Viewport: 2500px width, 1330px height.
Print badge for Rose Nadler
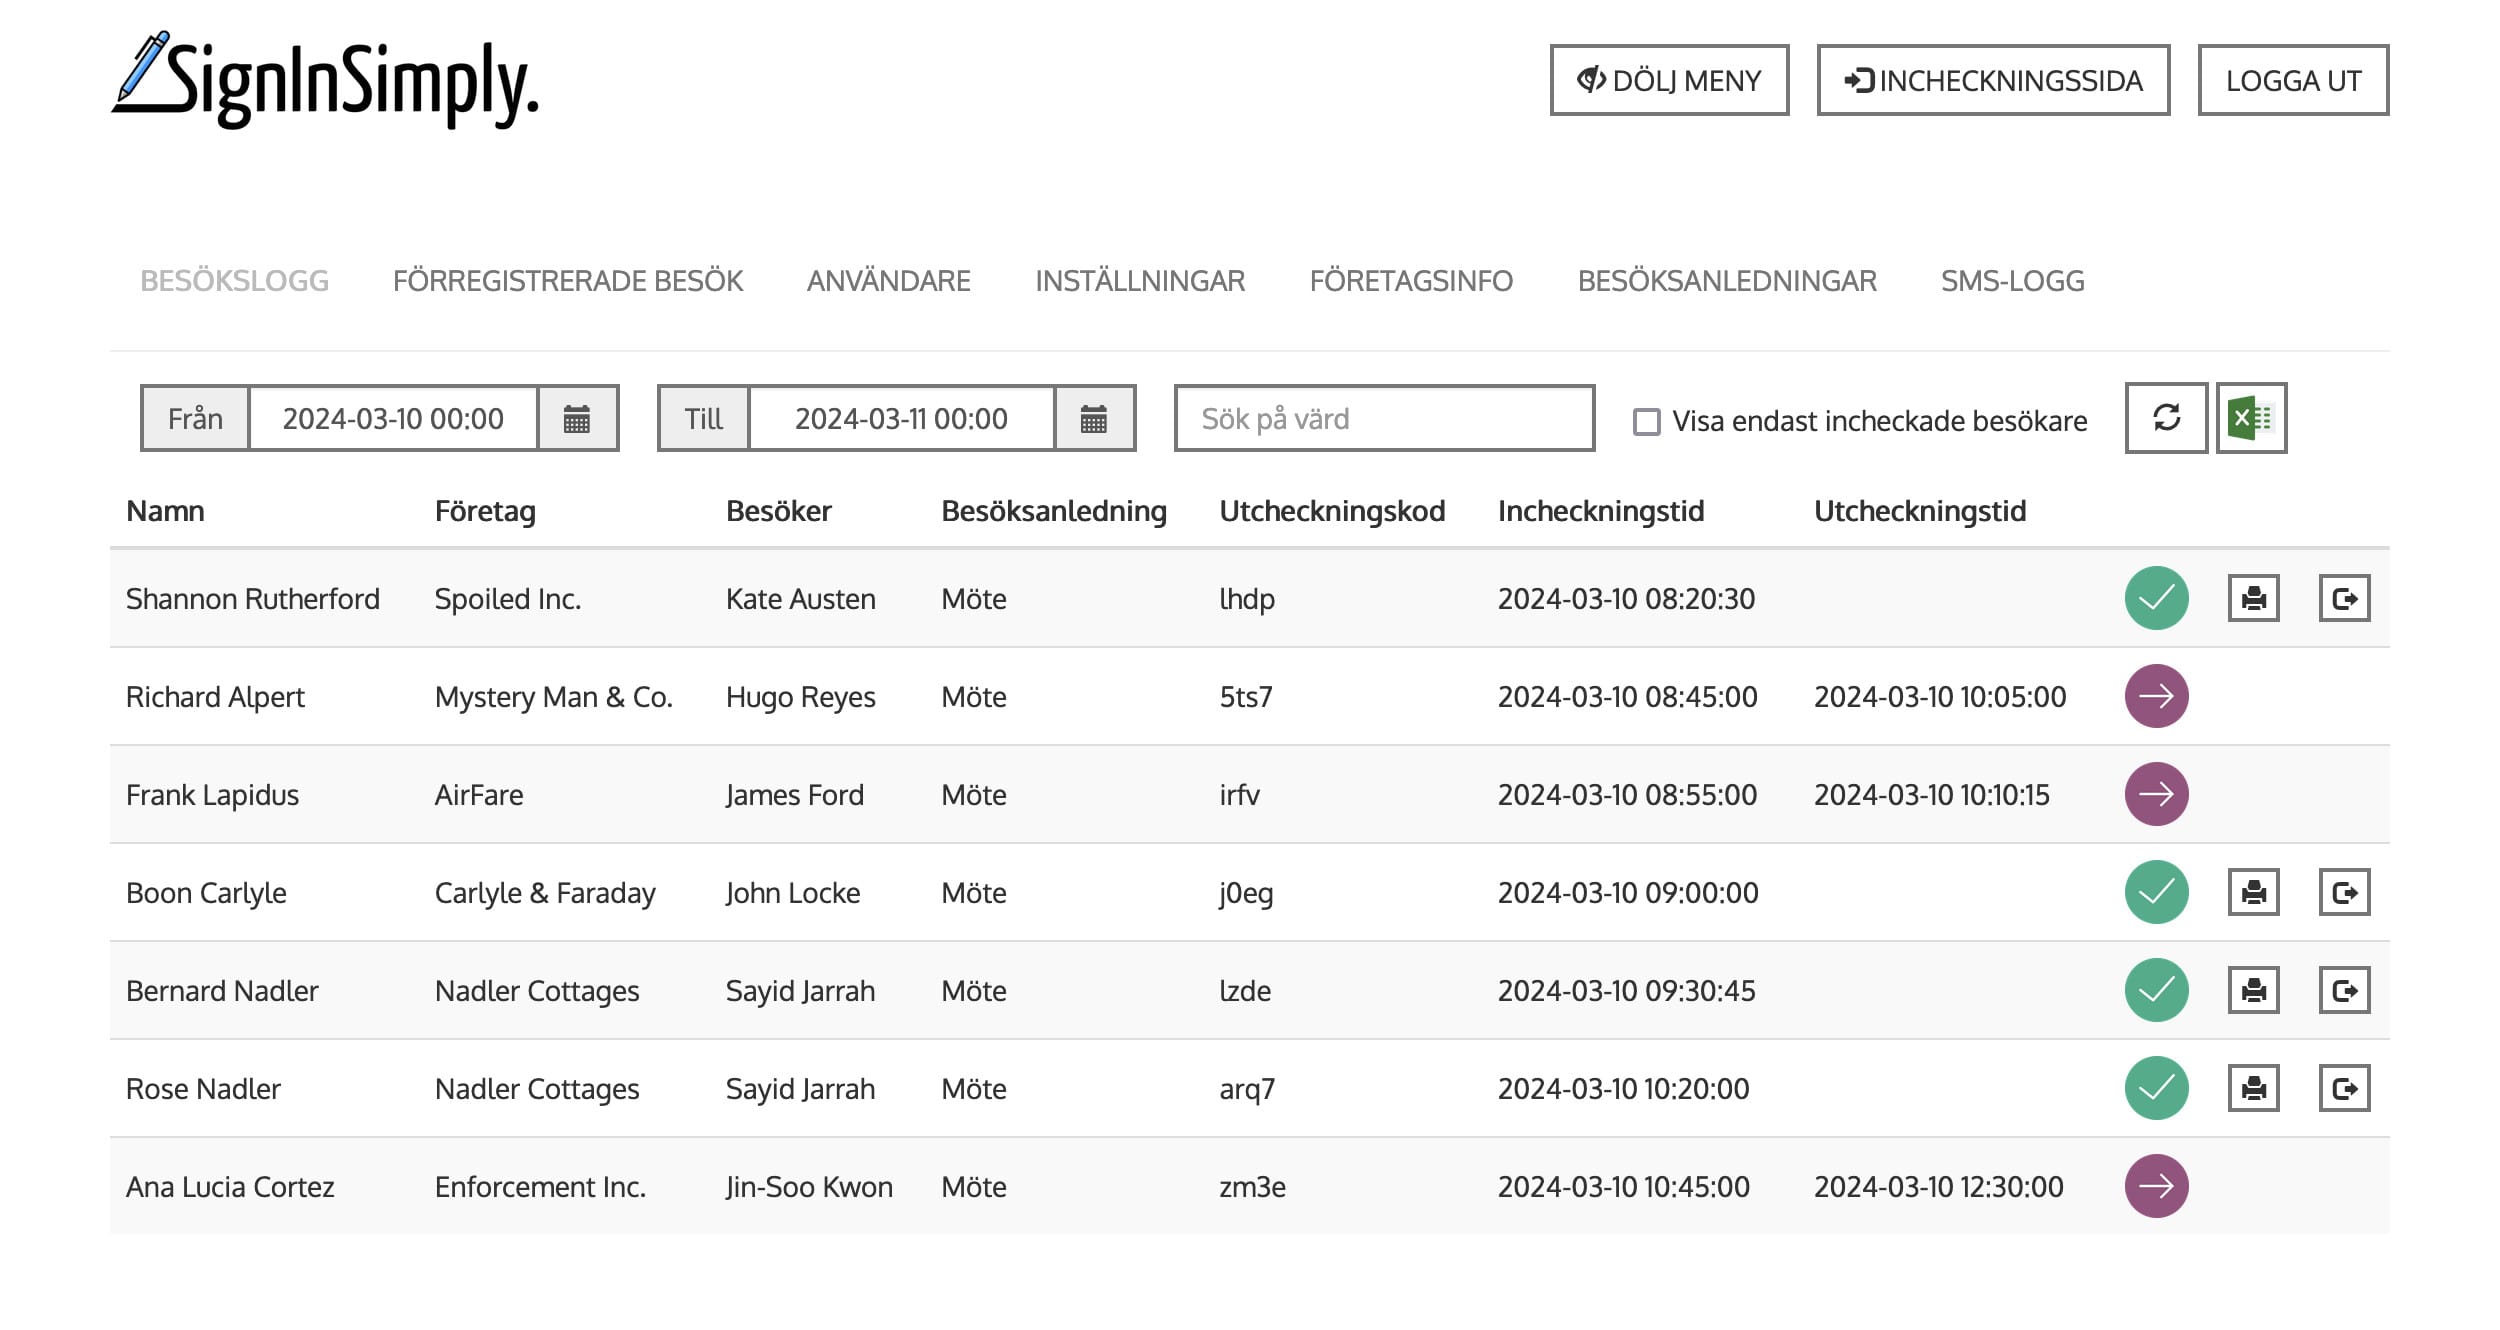pos(2253,1088)
